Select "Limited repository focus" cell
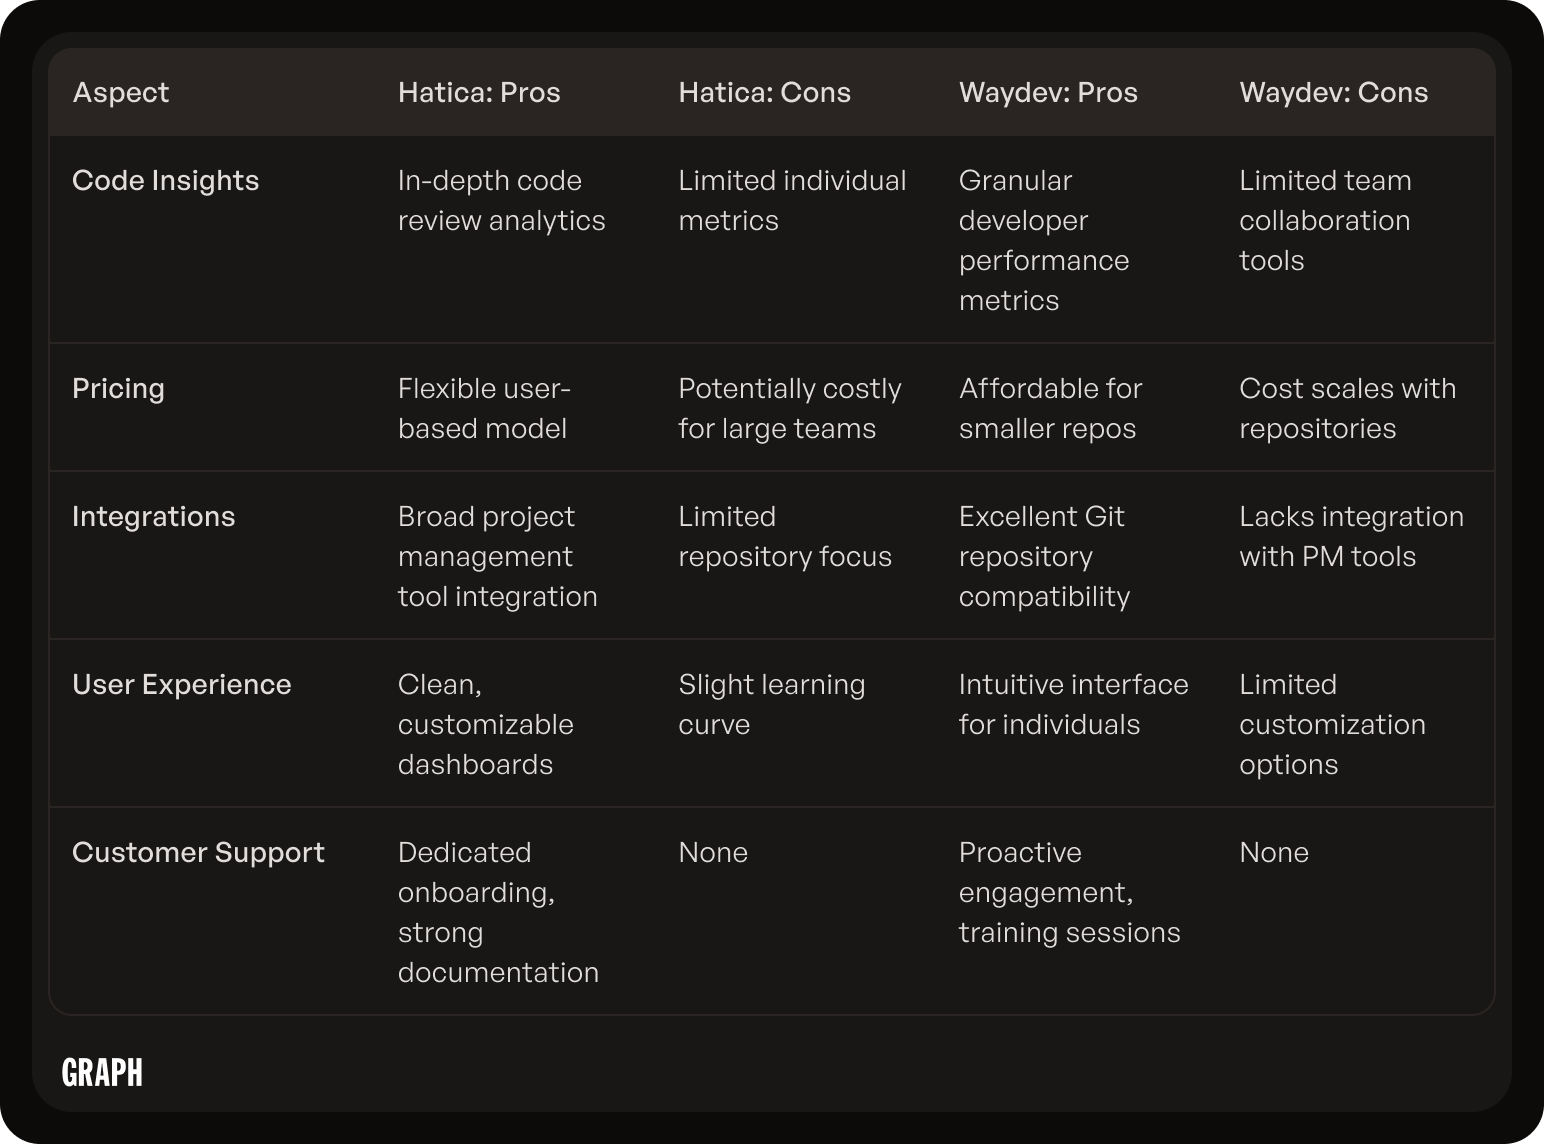Image resolution: width=1544 pixels, height=1144 pixels. (785, 537)
